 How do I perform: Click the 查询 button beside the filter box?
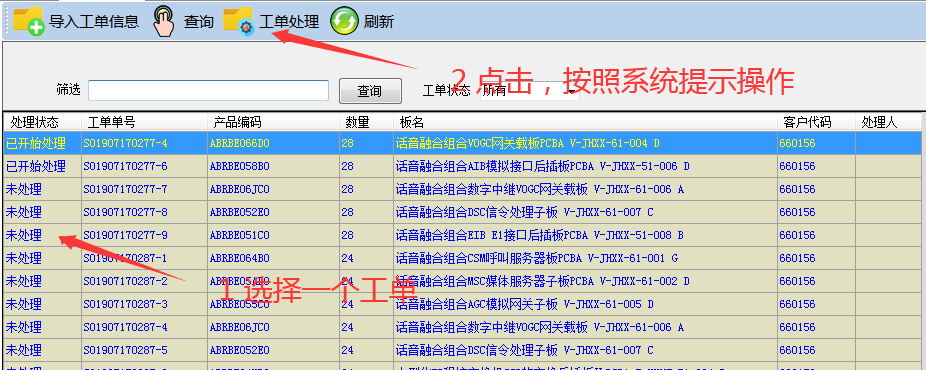370,91
